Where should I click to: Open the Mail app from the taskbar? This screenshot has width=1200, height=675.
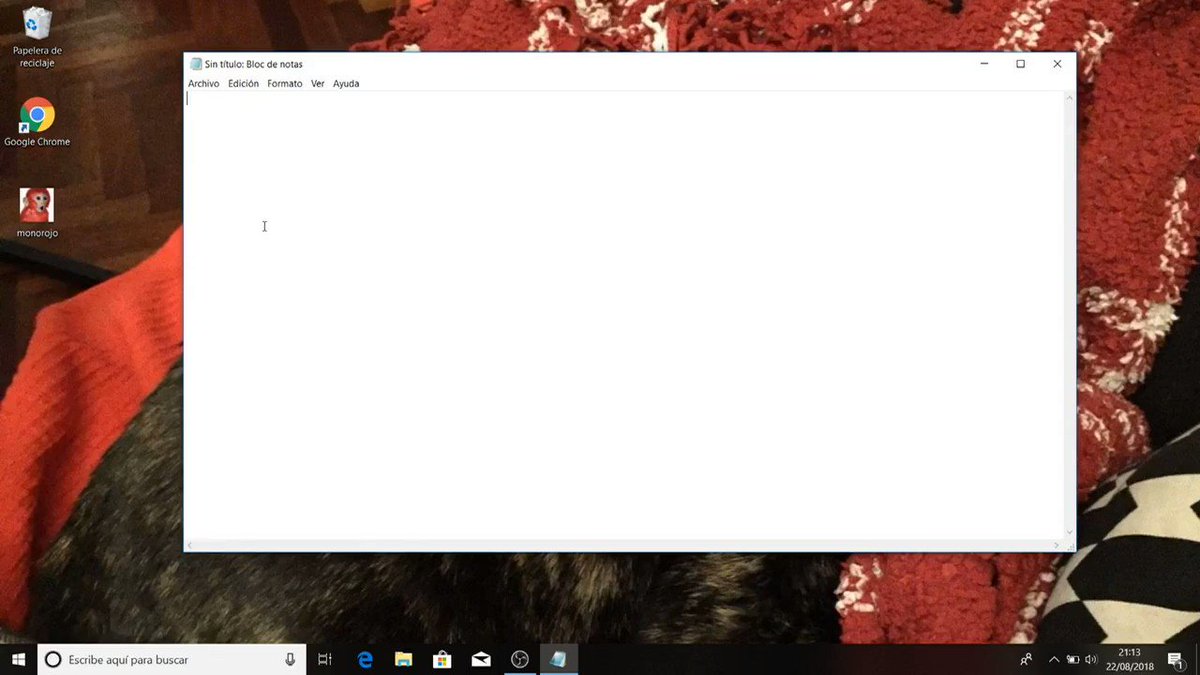click(481, 659)
